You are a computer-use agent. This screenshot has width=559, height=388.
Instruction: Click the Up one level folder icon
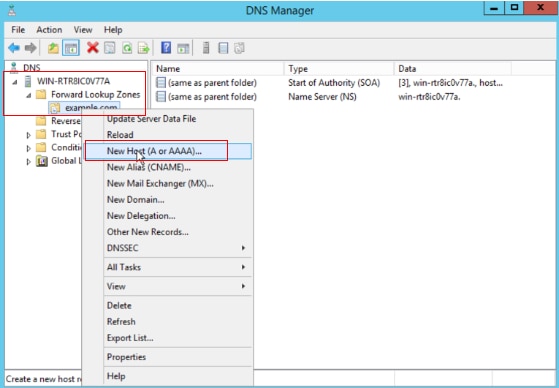(x=53, y=48)
